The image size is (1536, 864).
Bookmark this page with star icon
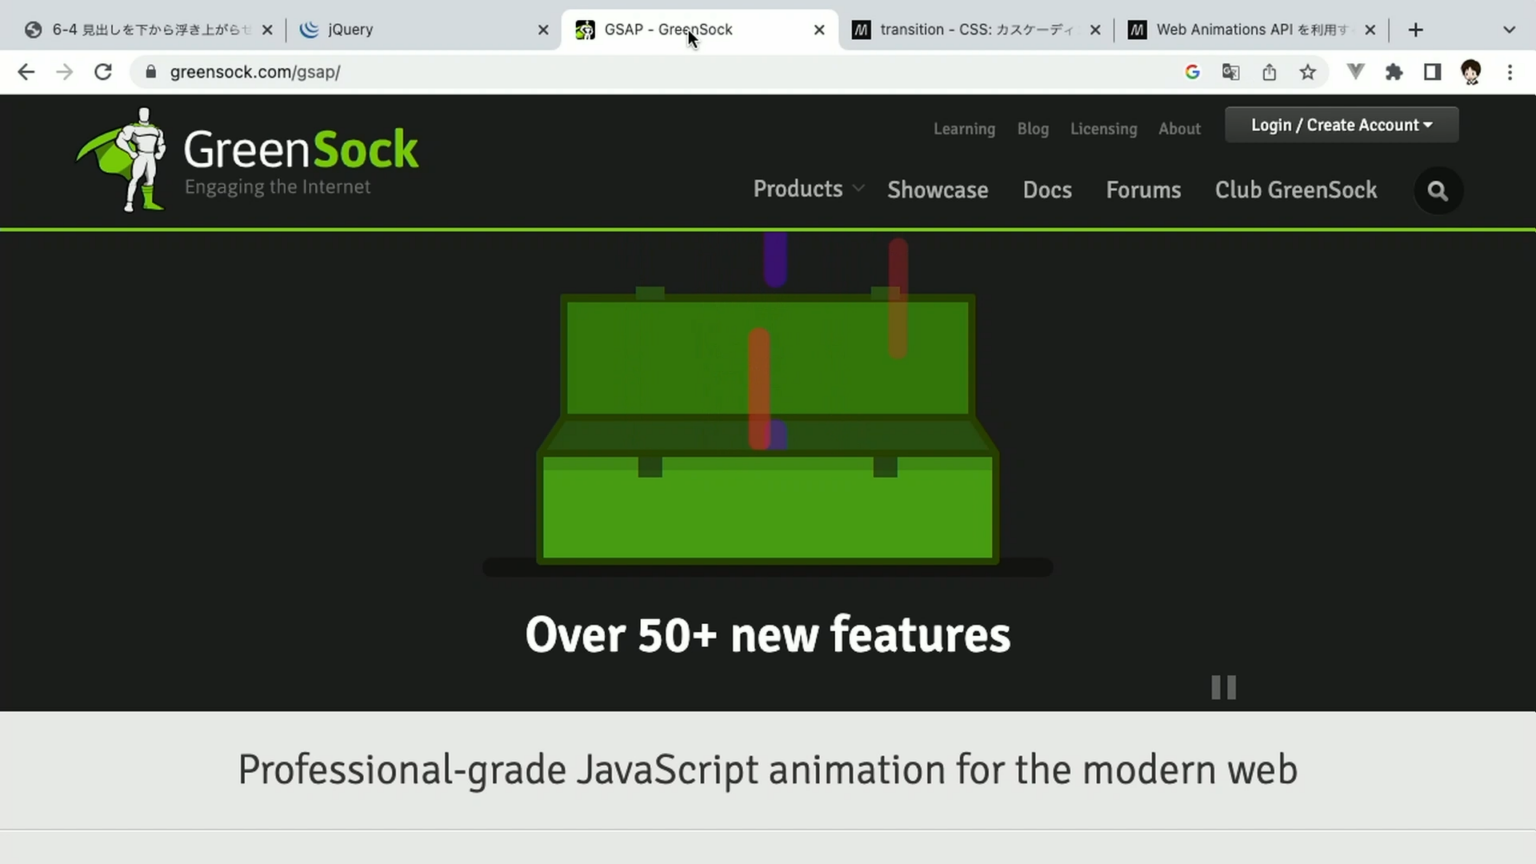(1307, 72)
